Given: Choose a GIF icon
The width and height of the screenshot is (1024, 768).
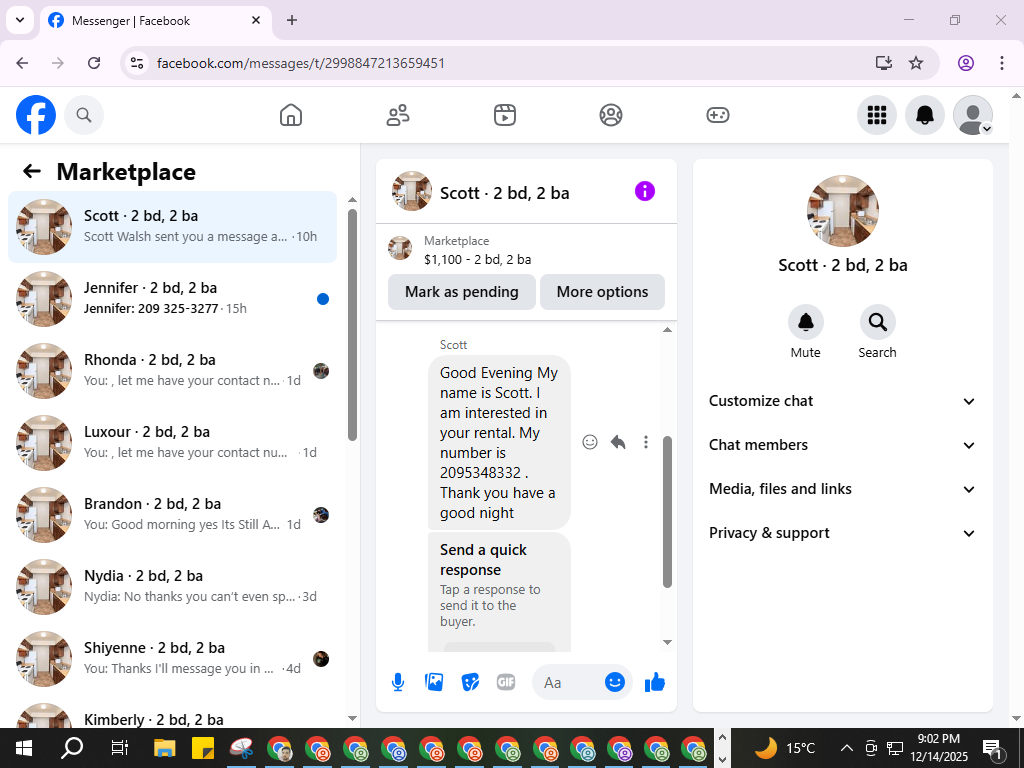Looking at the screenshot, I should 506,682.
